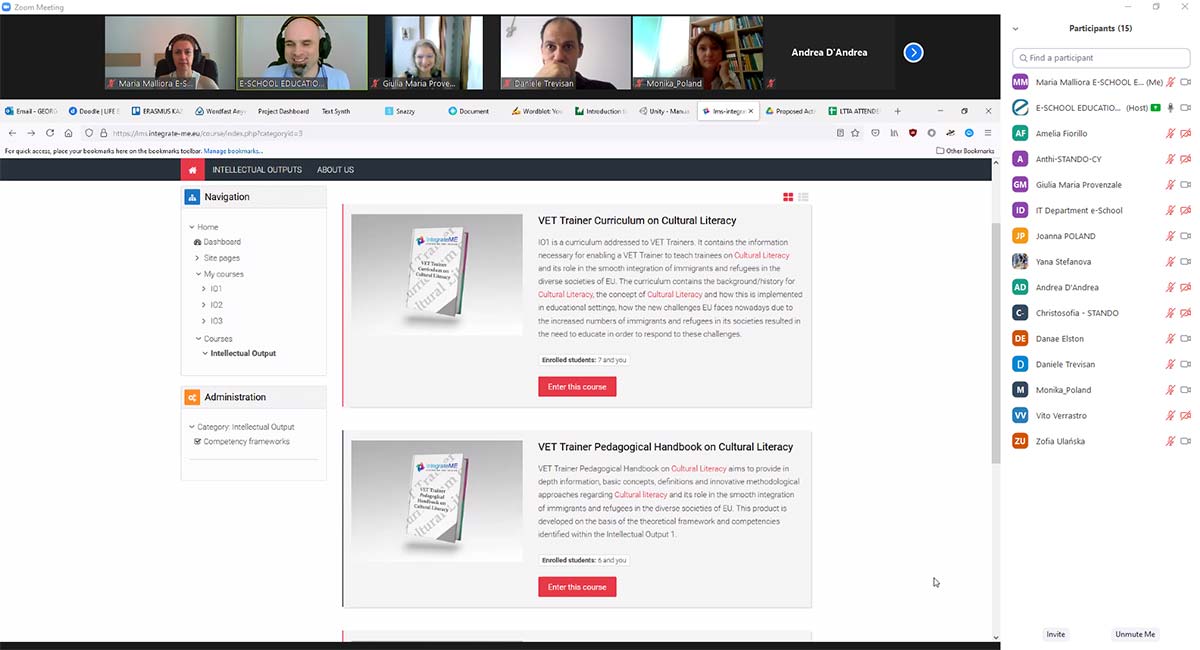Click the Navigation block icon

192,197
